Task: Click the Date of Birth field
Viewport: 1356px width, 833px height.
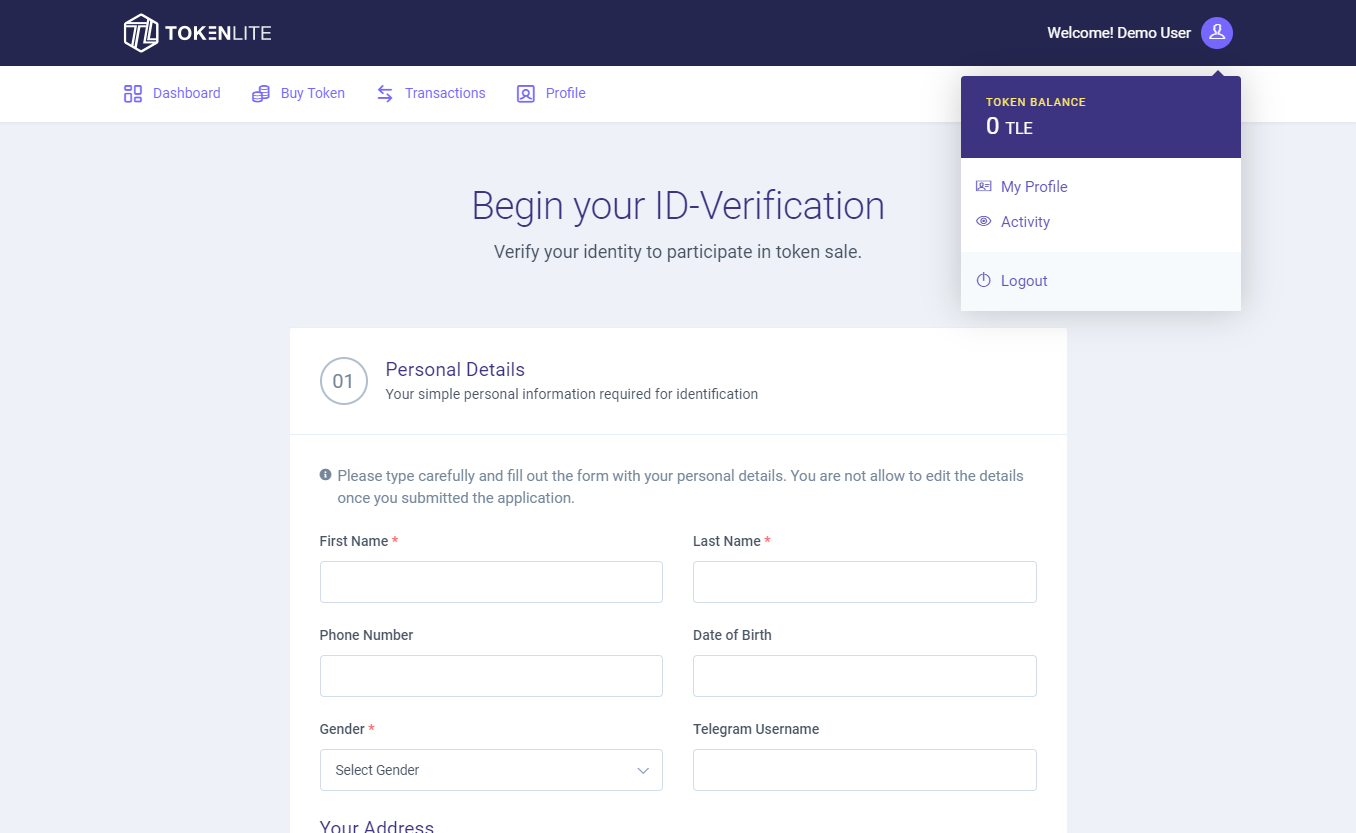Action: (x=864, y=676)
